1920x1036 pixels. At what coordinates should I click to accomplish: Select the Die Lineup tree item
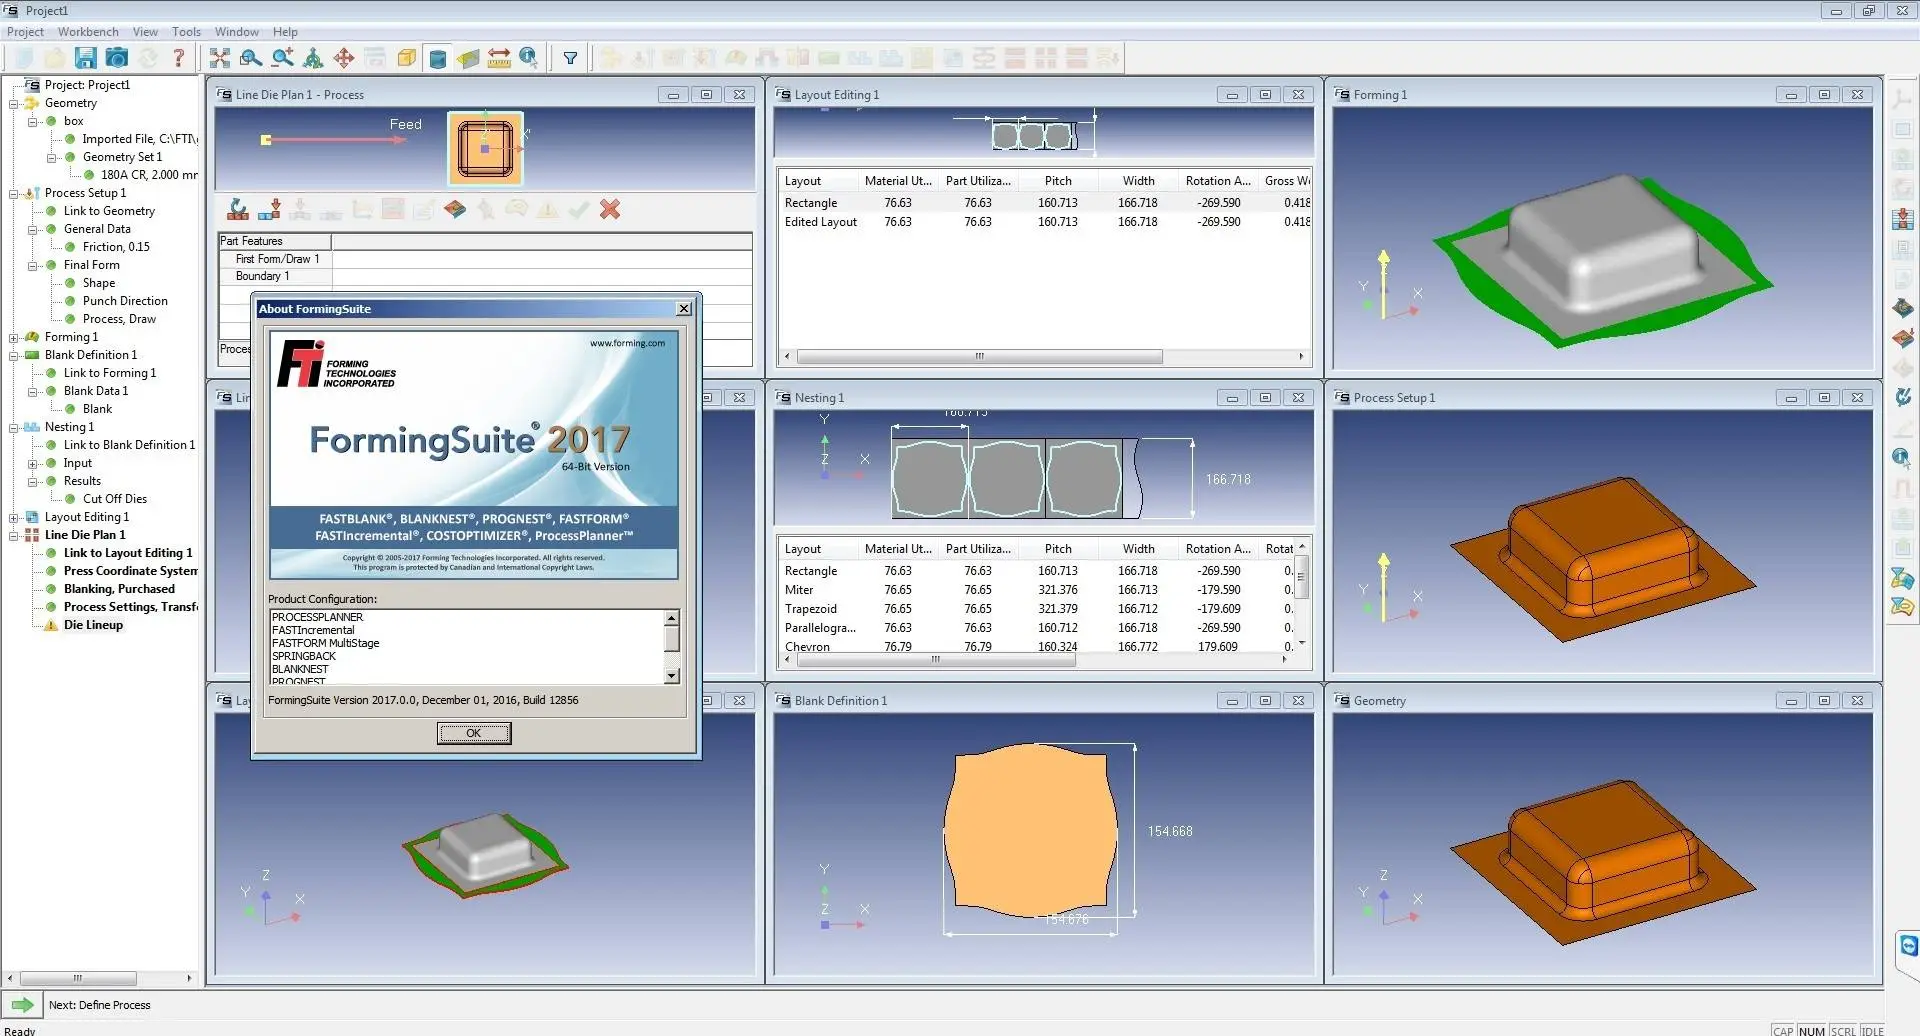[x=93, y=625]
